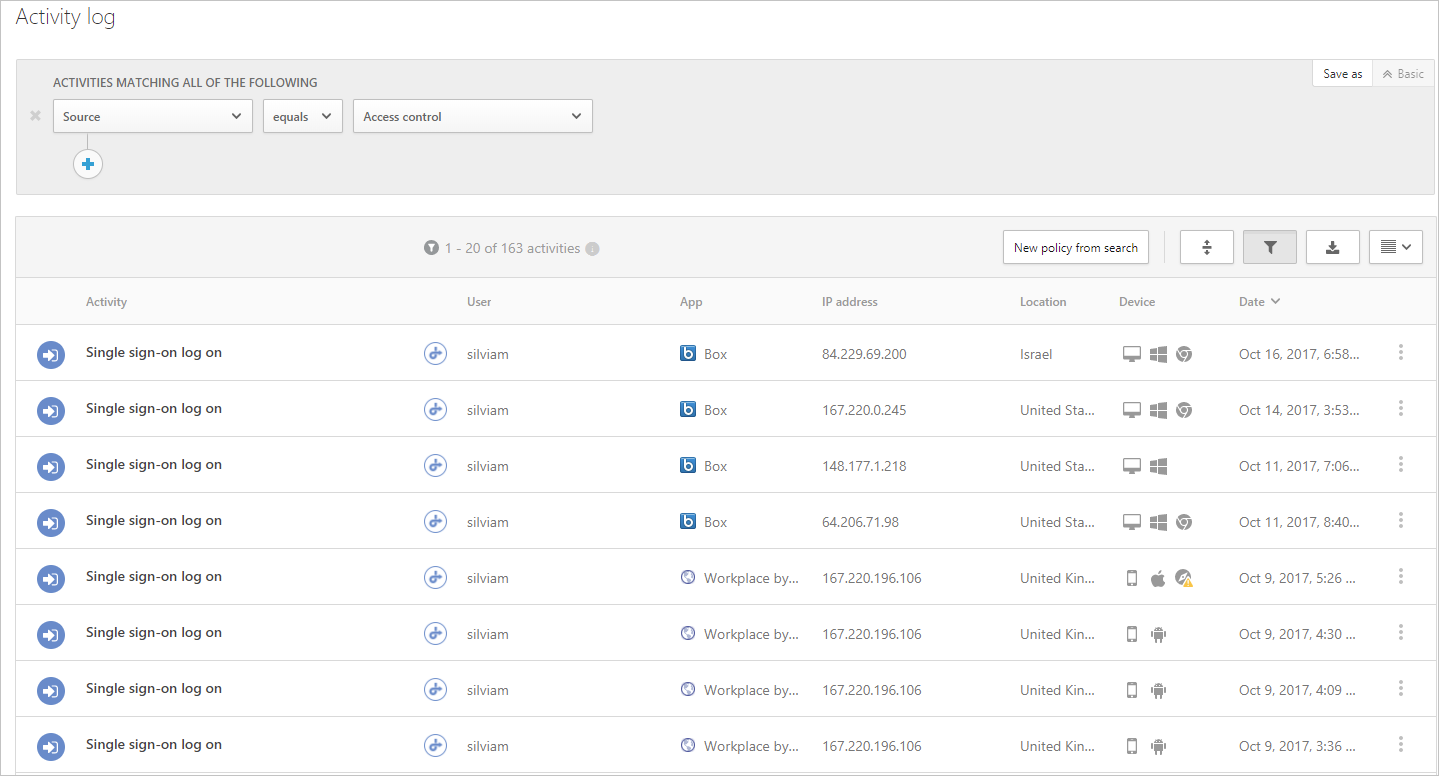
Task: Toggle the filter panel button
Action: (x=1269, y=246)
